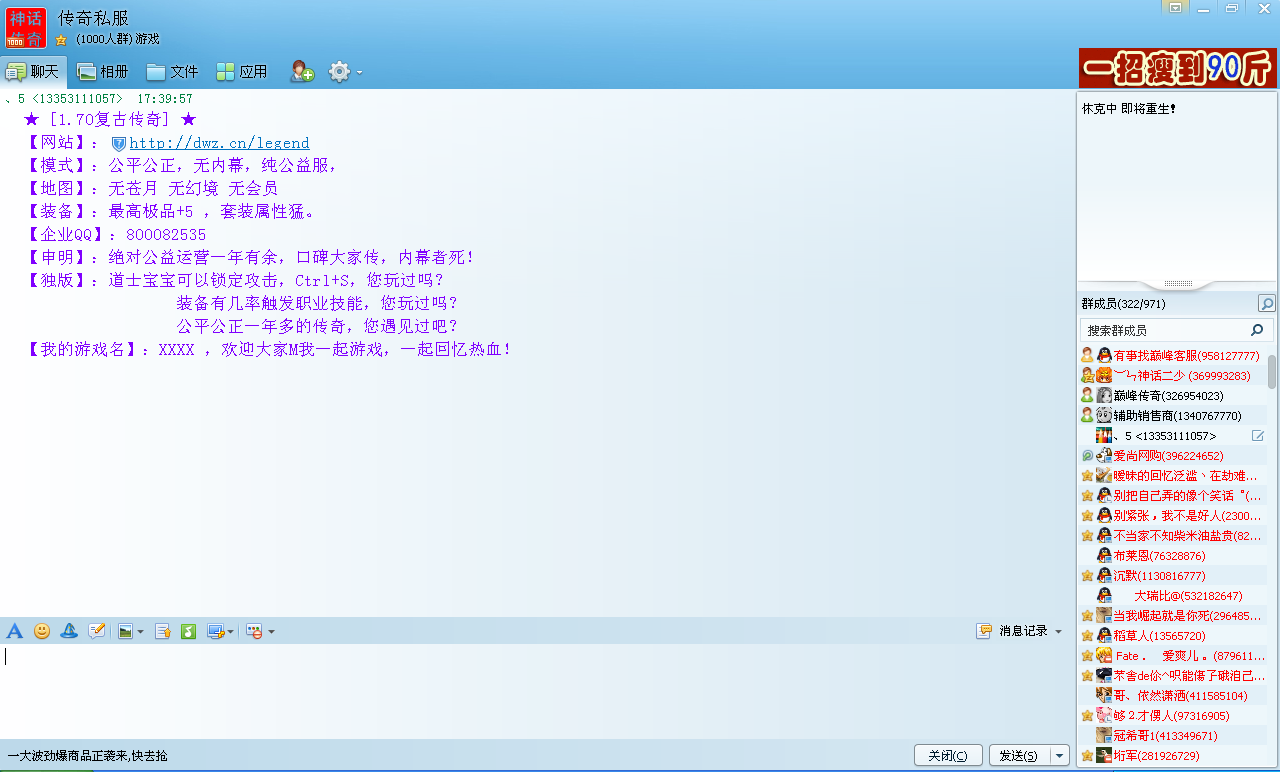
Task: Select member 当我崛起就是你死
Action: click(1172, 615)
